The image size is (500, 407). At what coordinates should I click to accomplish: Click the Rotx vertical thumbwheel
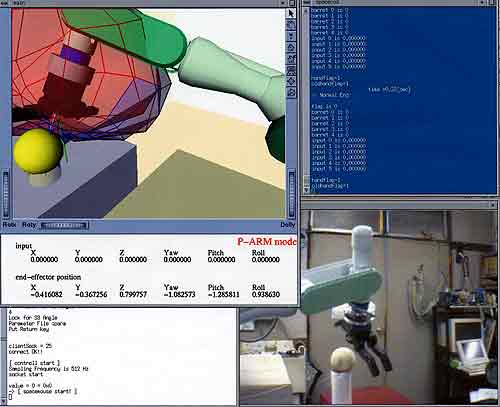point(6,194)
